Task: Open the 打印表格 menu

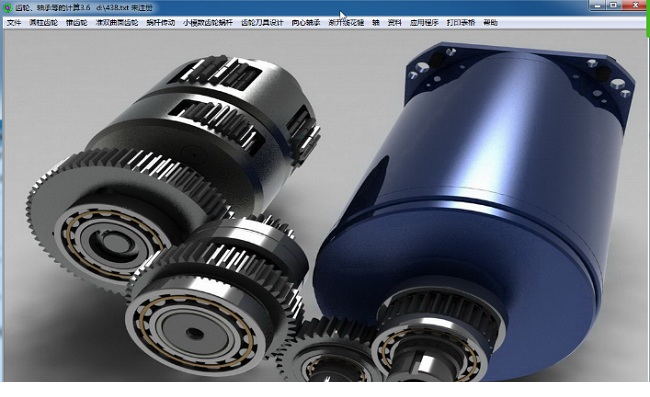Action: 461,23
